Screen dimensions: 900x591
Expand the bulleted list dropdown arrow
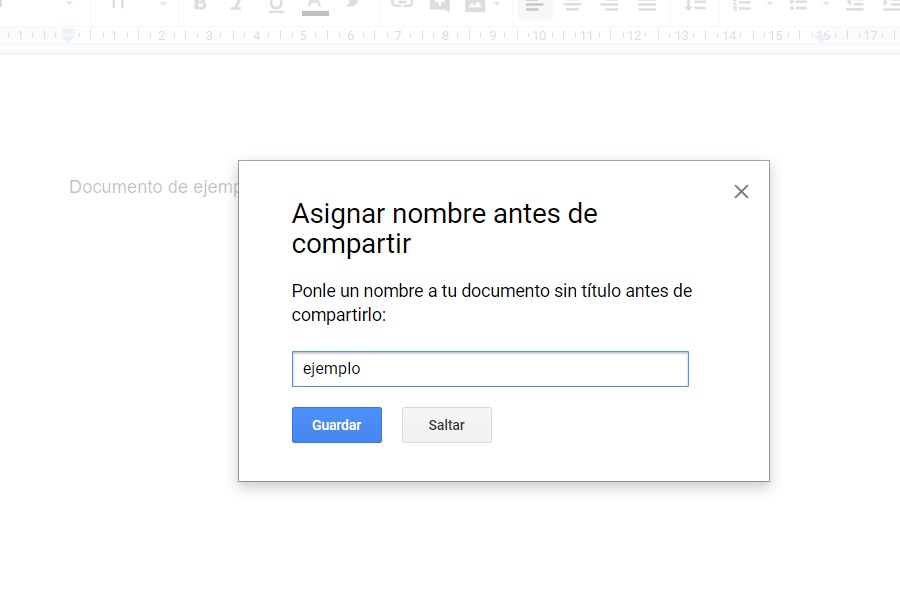(x=826, y=5)
